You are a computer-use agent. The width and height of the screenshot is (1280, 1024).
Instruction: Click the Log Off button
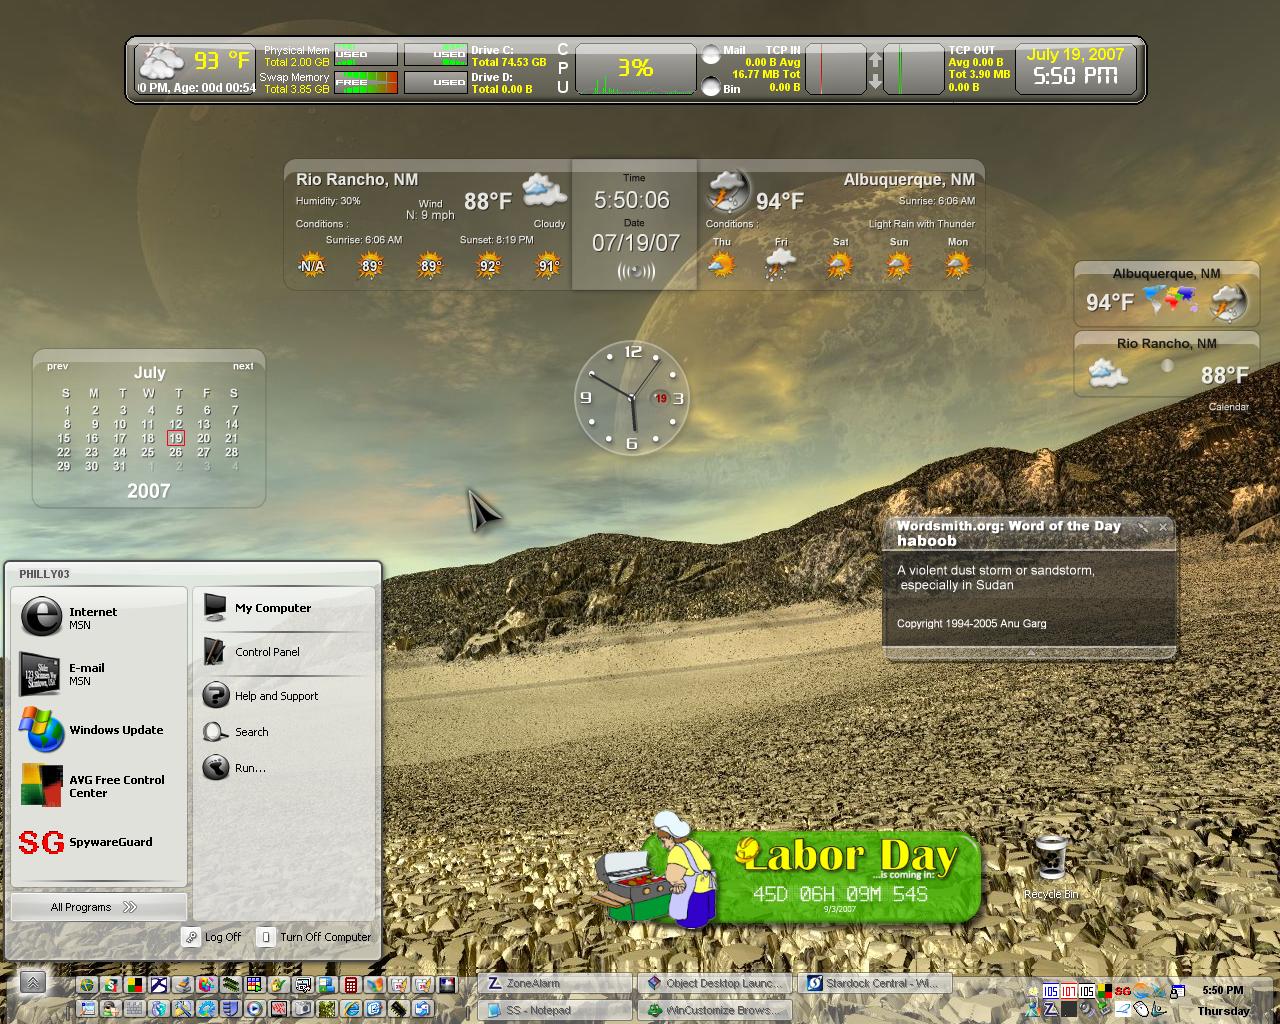(x=212, y=937)
